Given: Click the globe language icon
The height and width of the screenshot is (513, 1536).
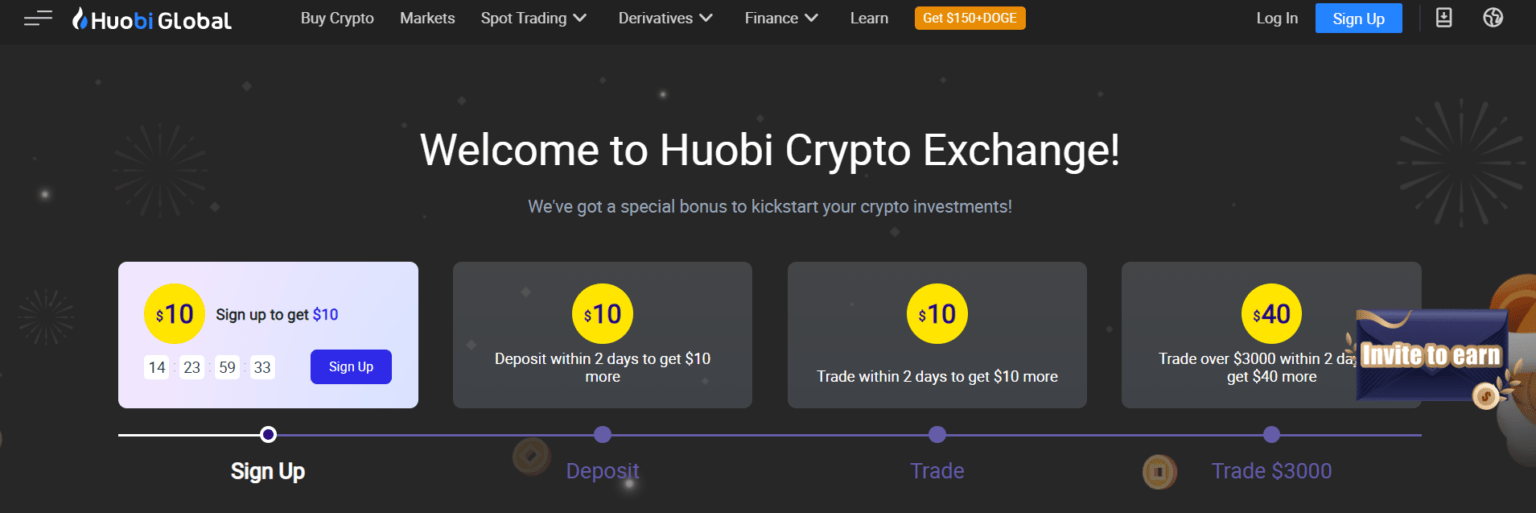Looking at the screenshot, I should coord(1493,18).
